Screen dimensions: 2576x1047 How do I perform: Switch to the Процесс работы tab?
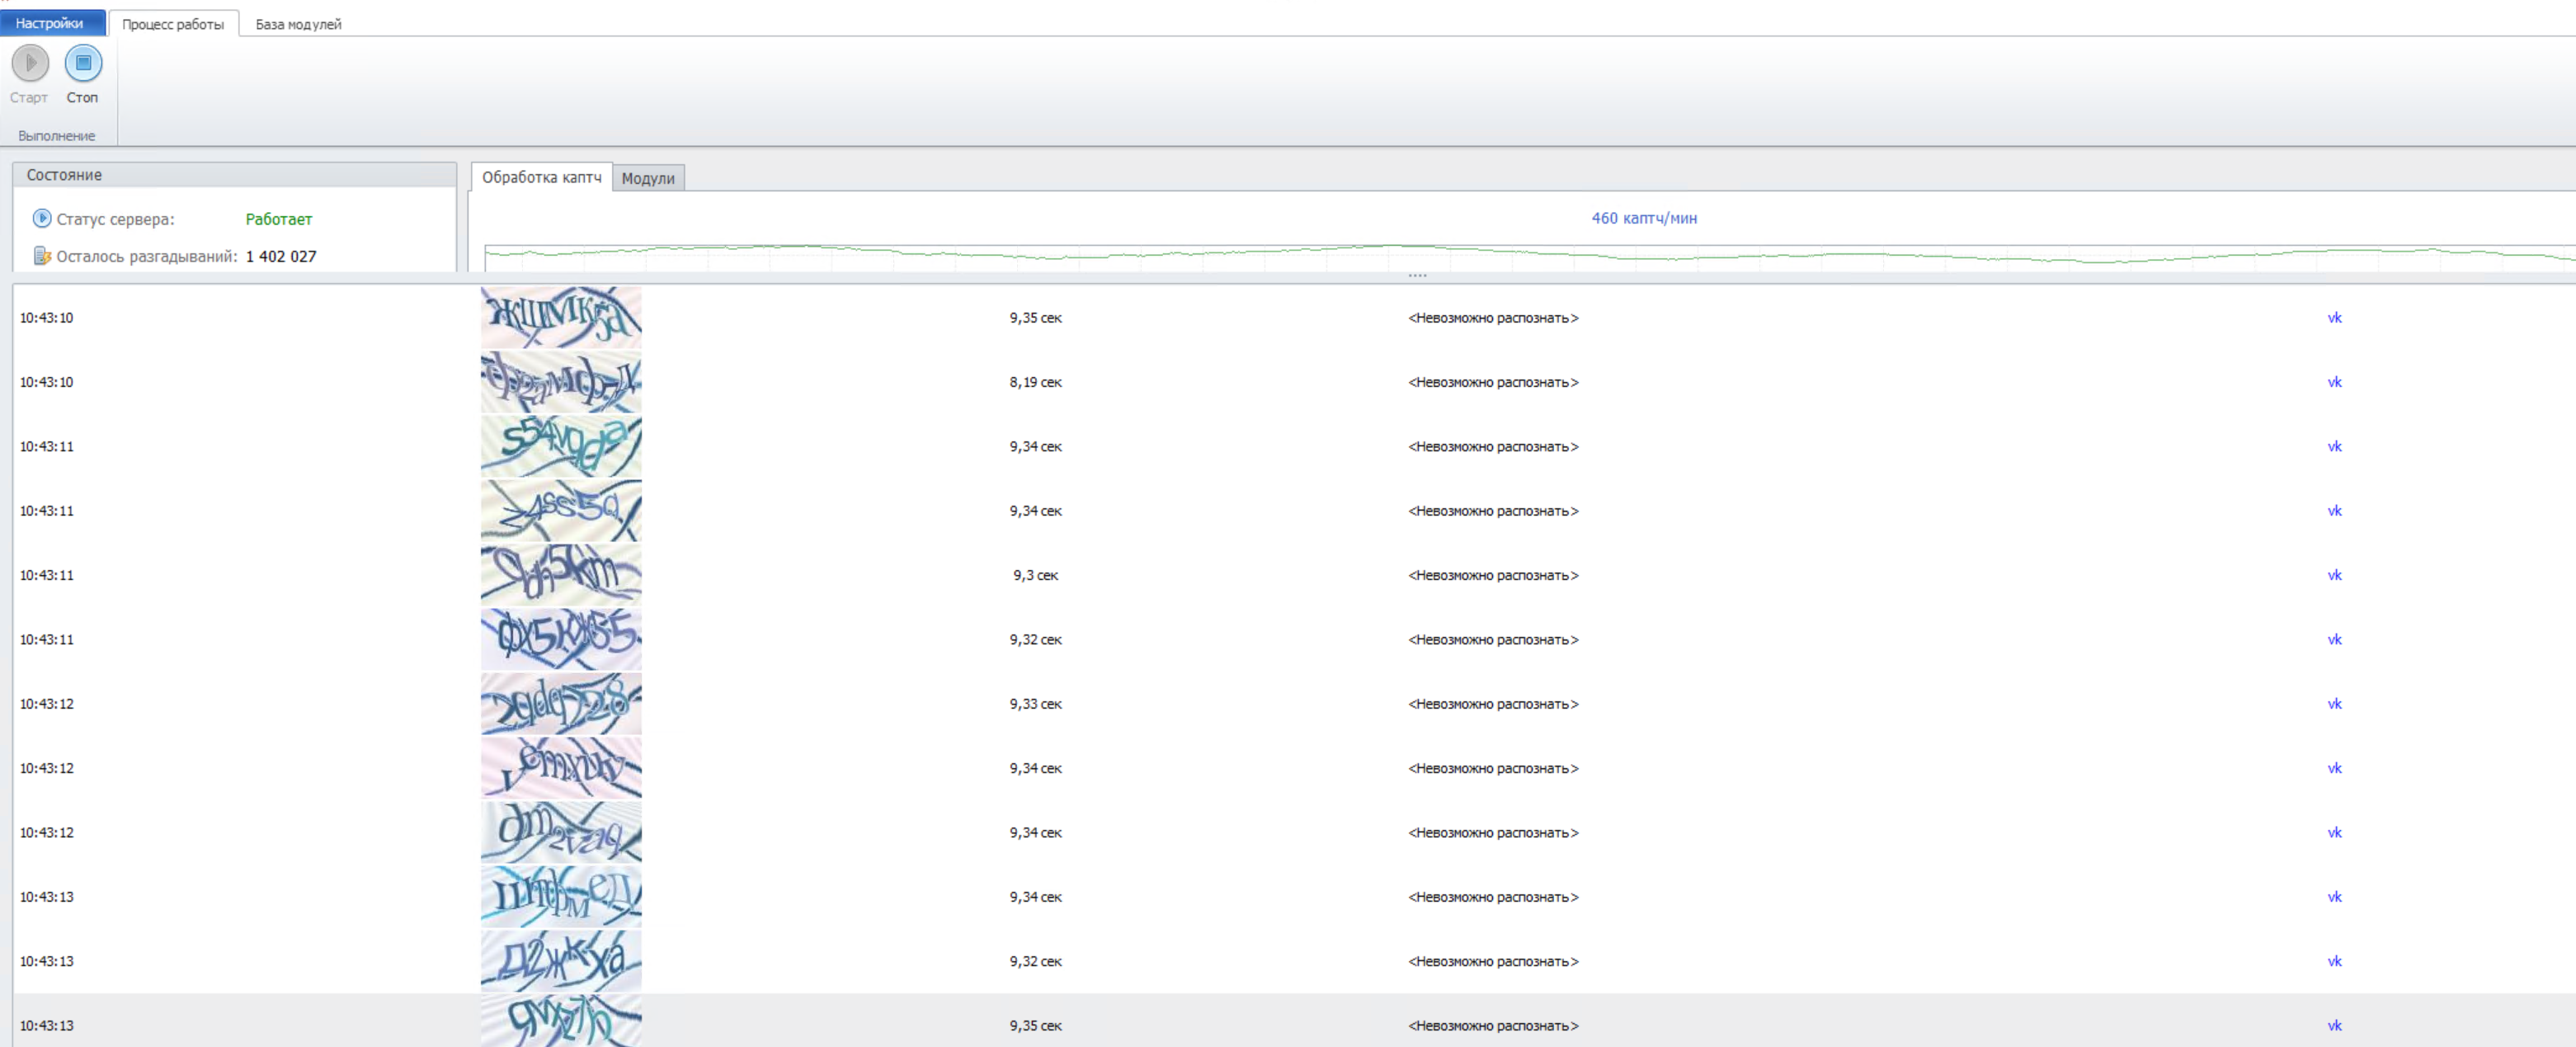click(173, 24)
